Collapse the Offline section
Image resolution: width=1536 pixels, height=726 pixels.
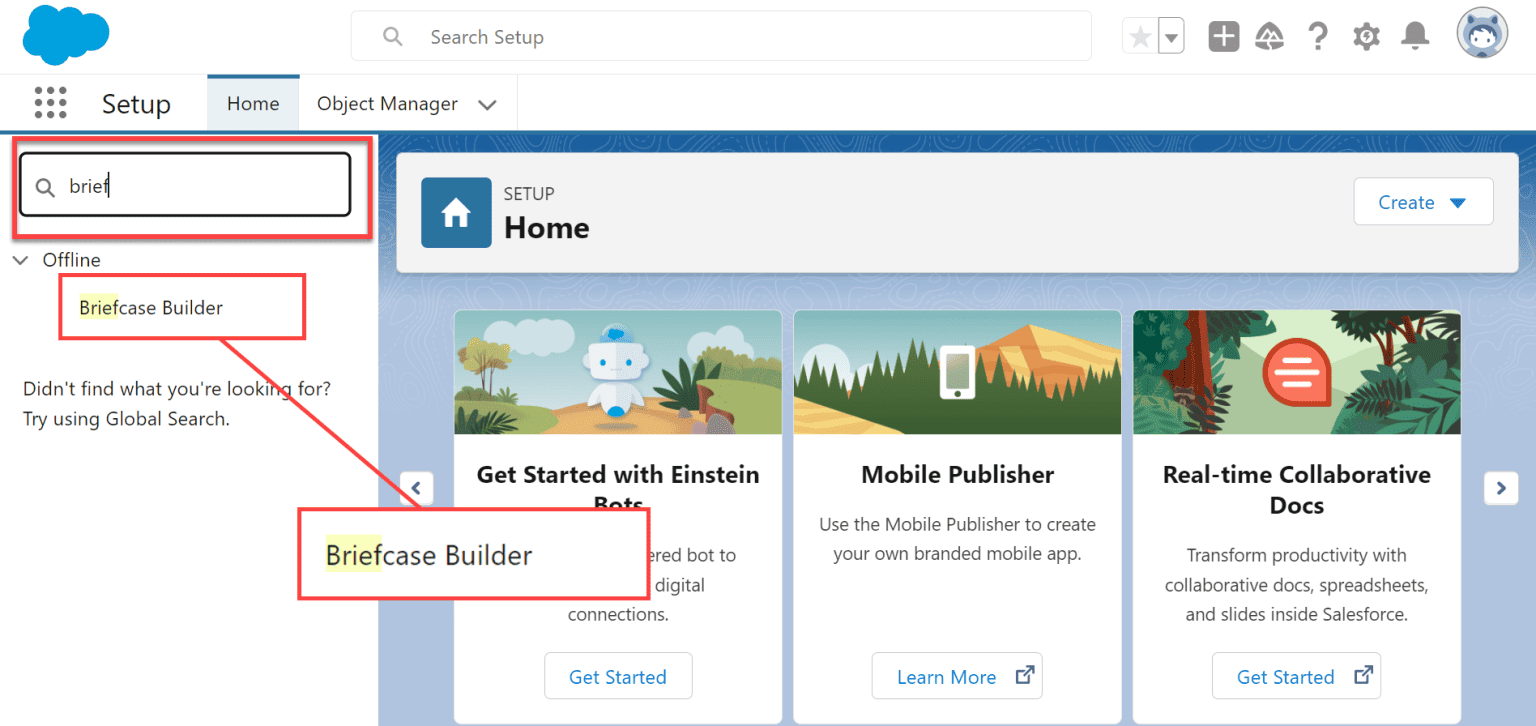point(20,259)
